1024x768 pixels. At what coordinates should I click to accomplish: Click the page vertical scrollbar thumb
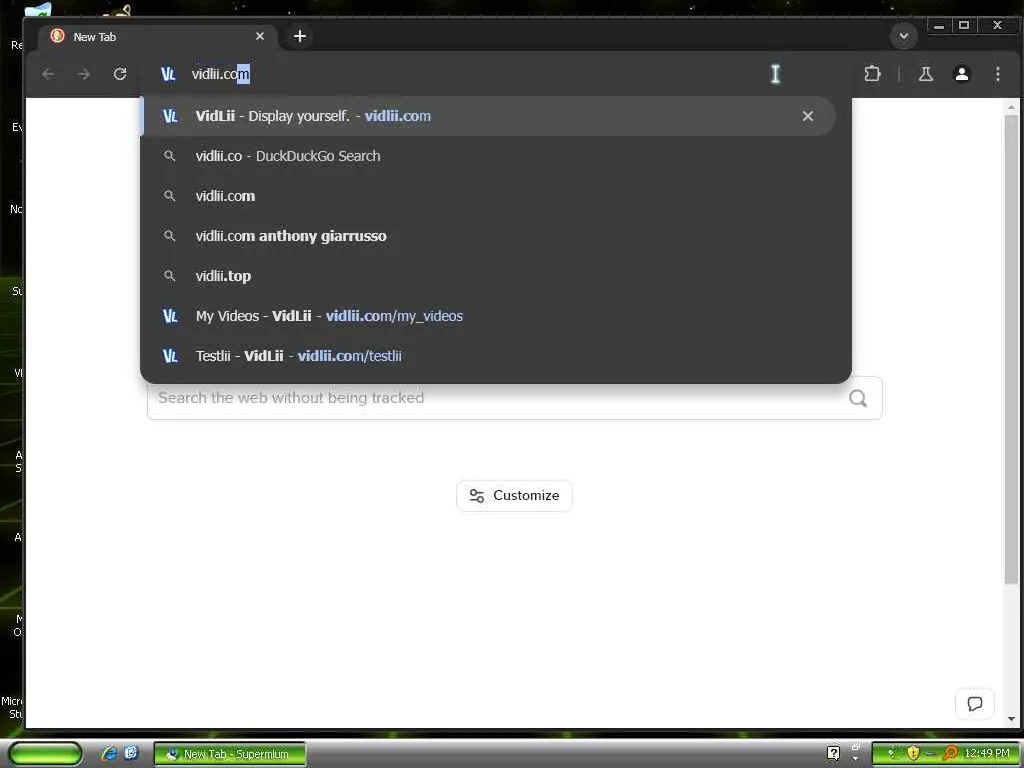pos(1011,349)
